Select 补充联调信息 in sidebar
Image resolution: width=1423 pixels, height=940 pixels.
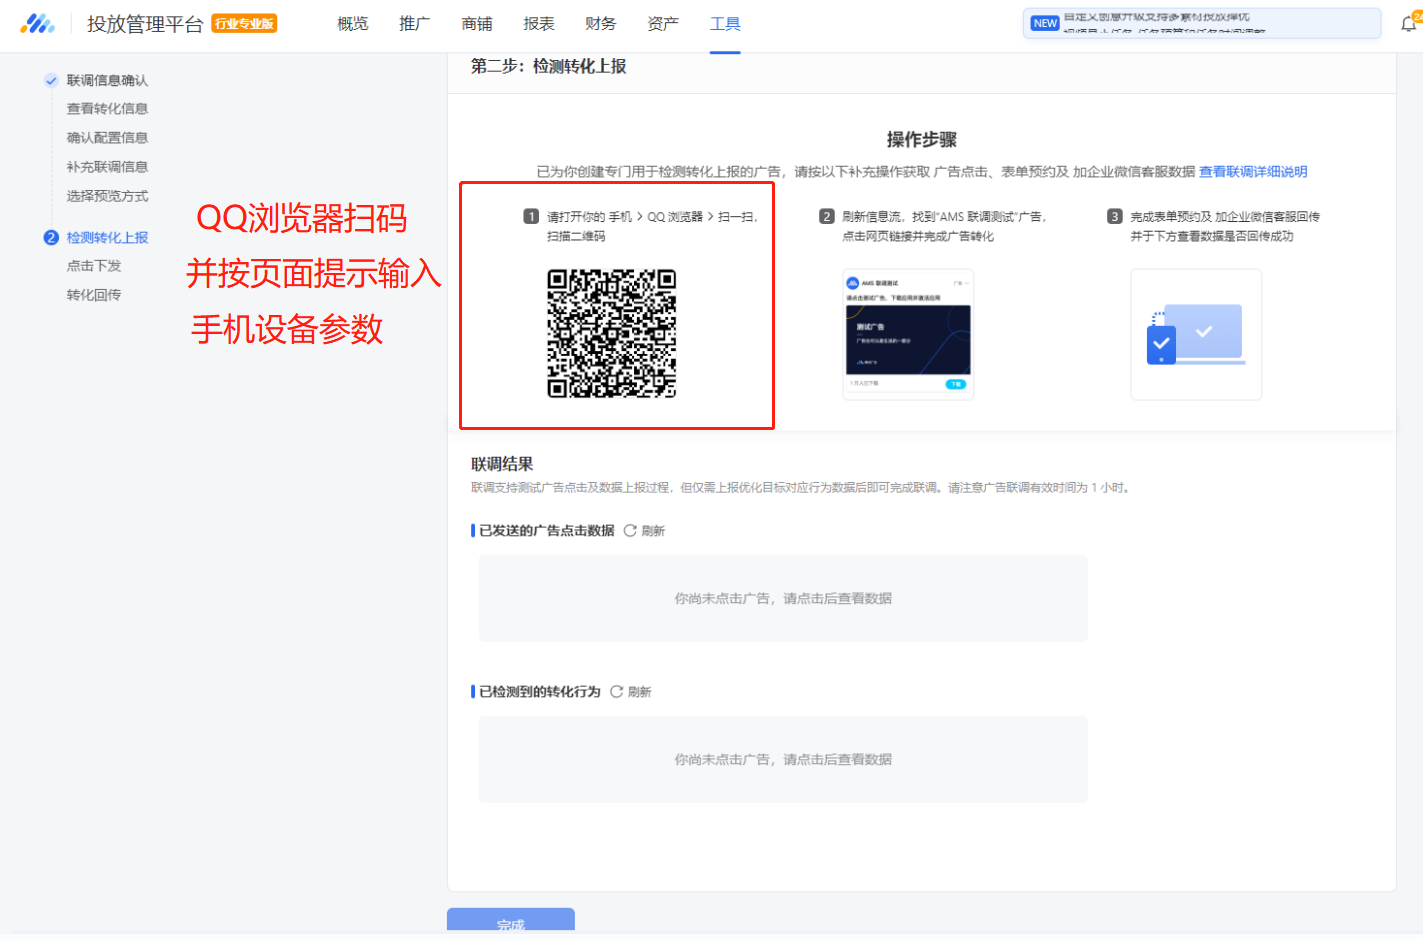(107, 167)
